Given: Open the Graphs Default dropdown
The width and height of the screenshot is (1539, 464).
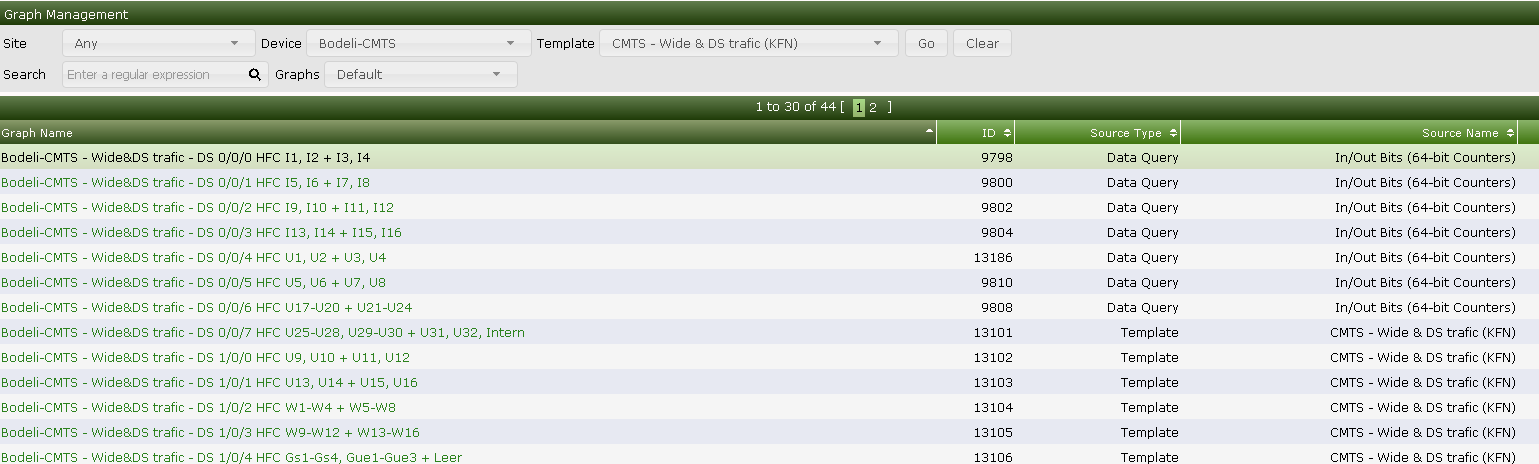Looking at the screenshot, I should coord(420,74).
